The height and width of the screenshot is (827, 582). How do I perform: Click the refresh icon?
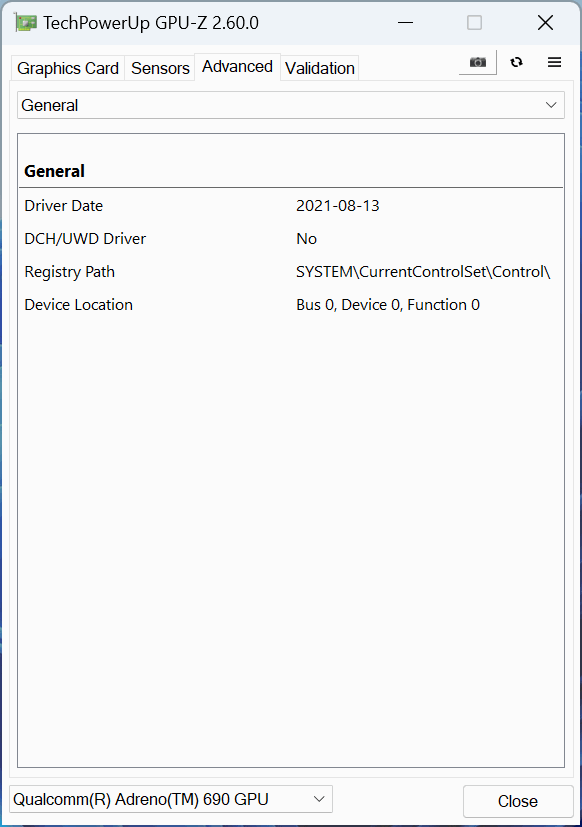(x=517, y=62)
